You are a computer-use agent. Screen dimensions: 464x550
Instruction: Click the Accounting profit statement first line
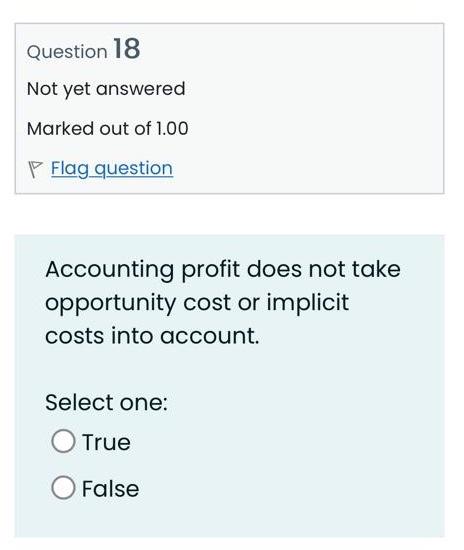tap(223, 270)
